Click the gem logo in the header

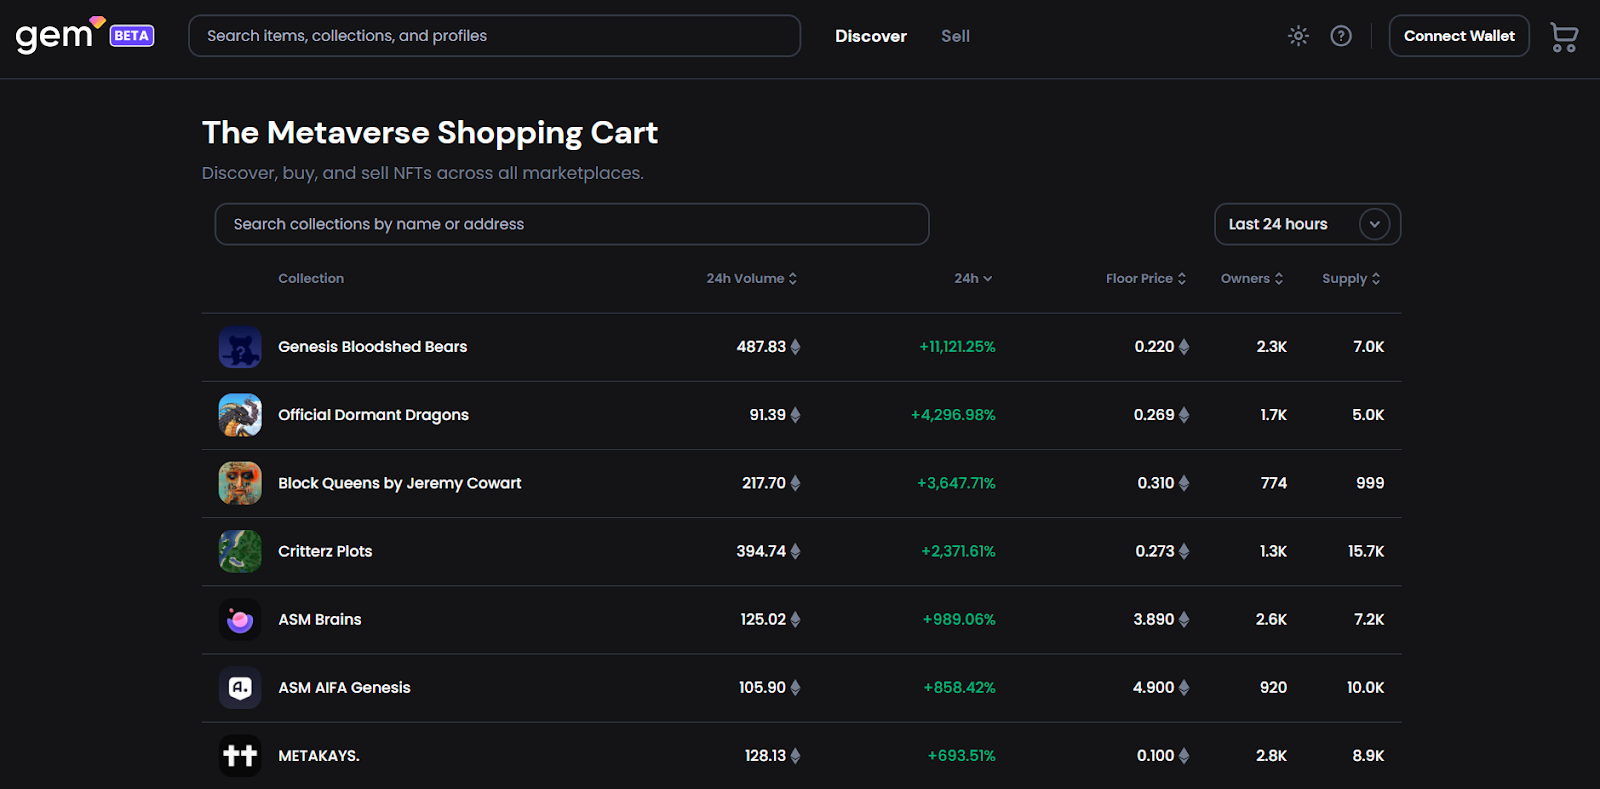(x=60, y=36)
